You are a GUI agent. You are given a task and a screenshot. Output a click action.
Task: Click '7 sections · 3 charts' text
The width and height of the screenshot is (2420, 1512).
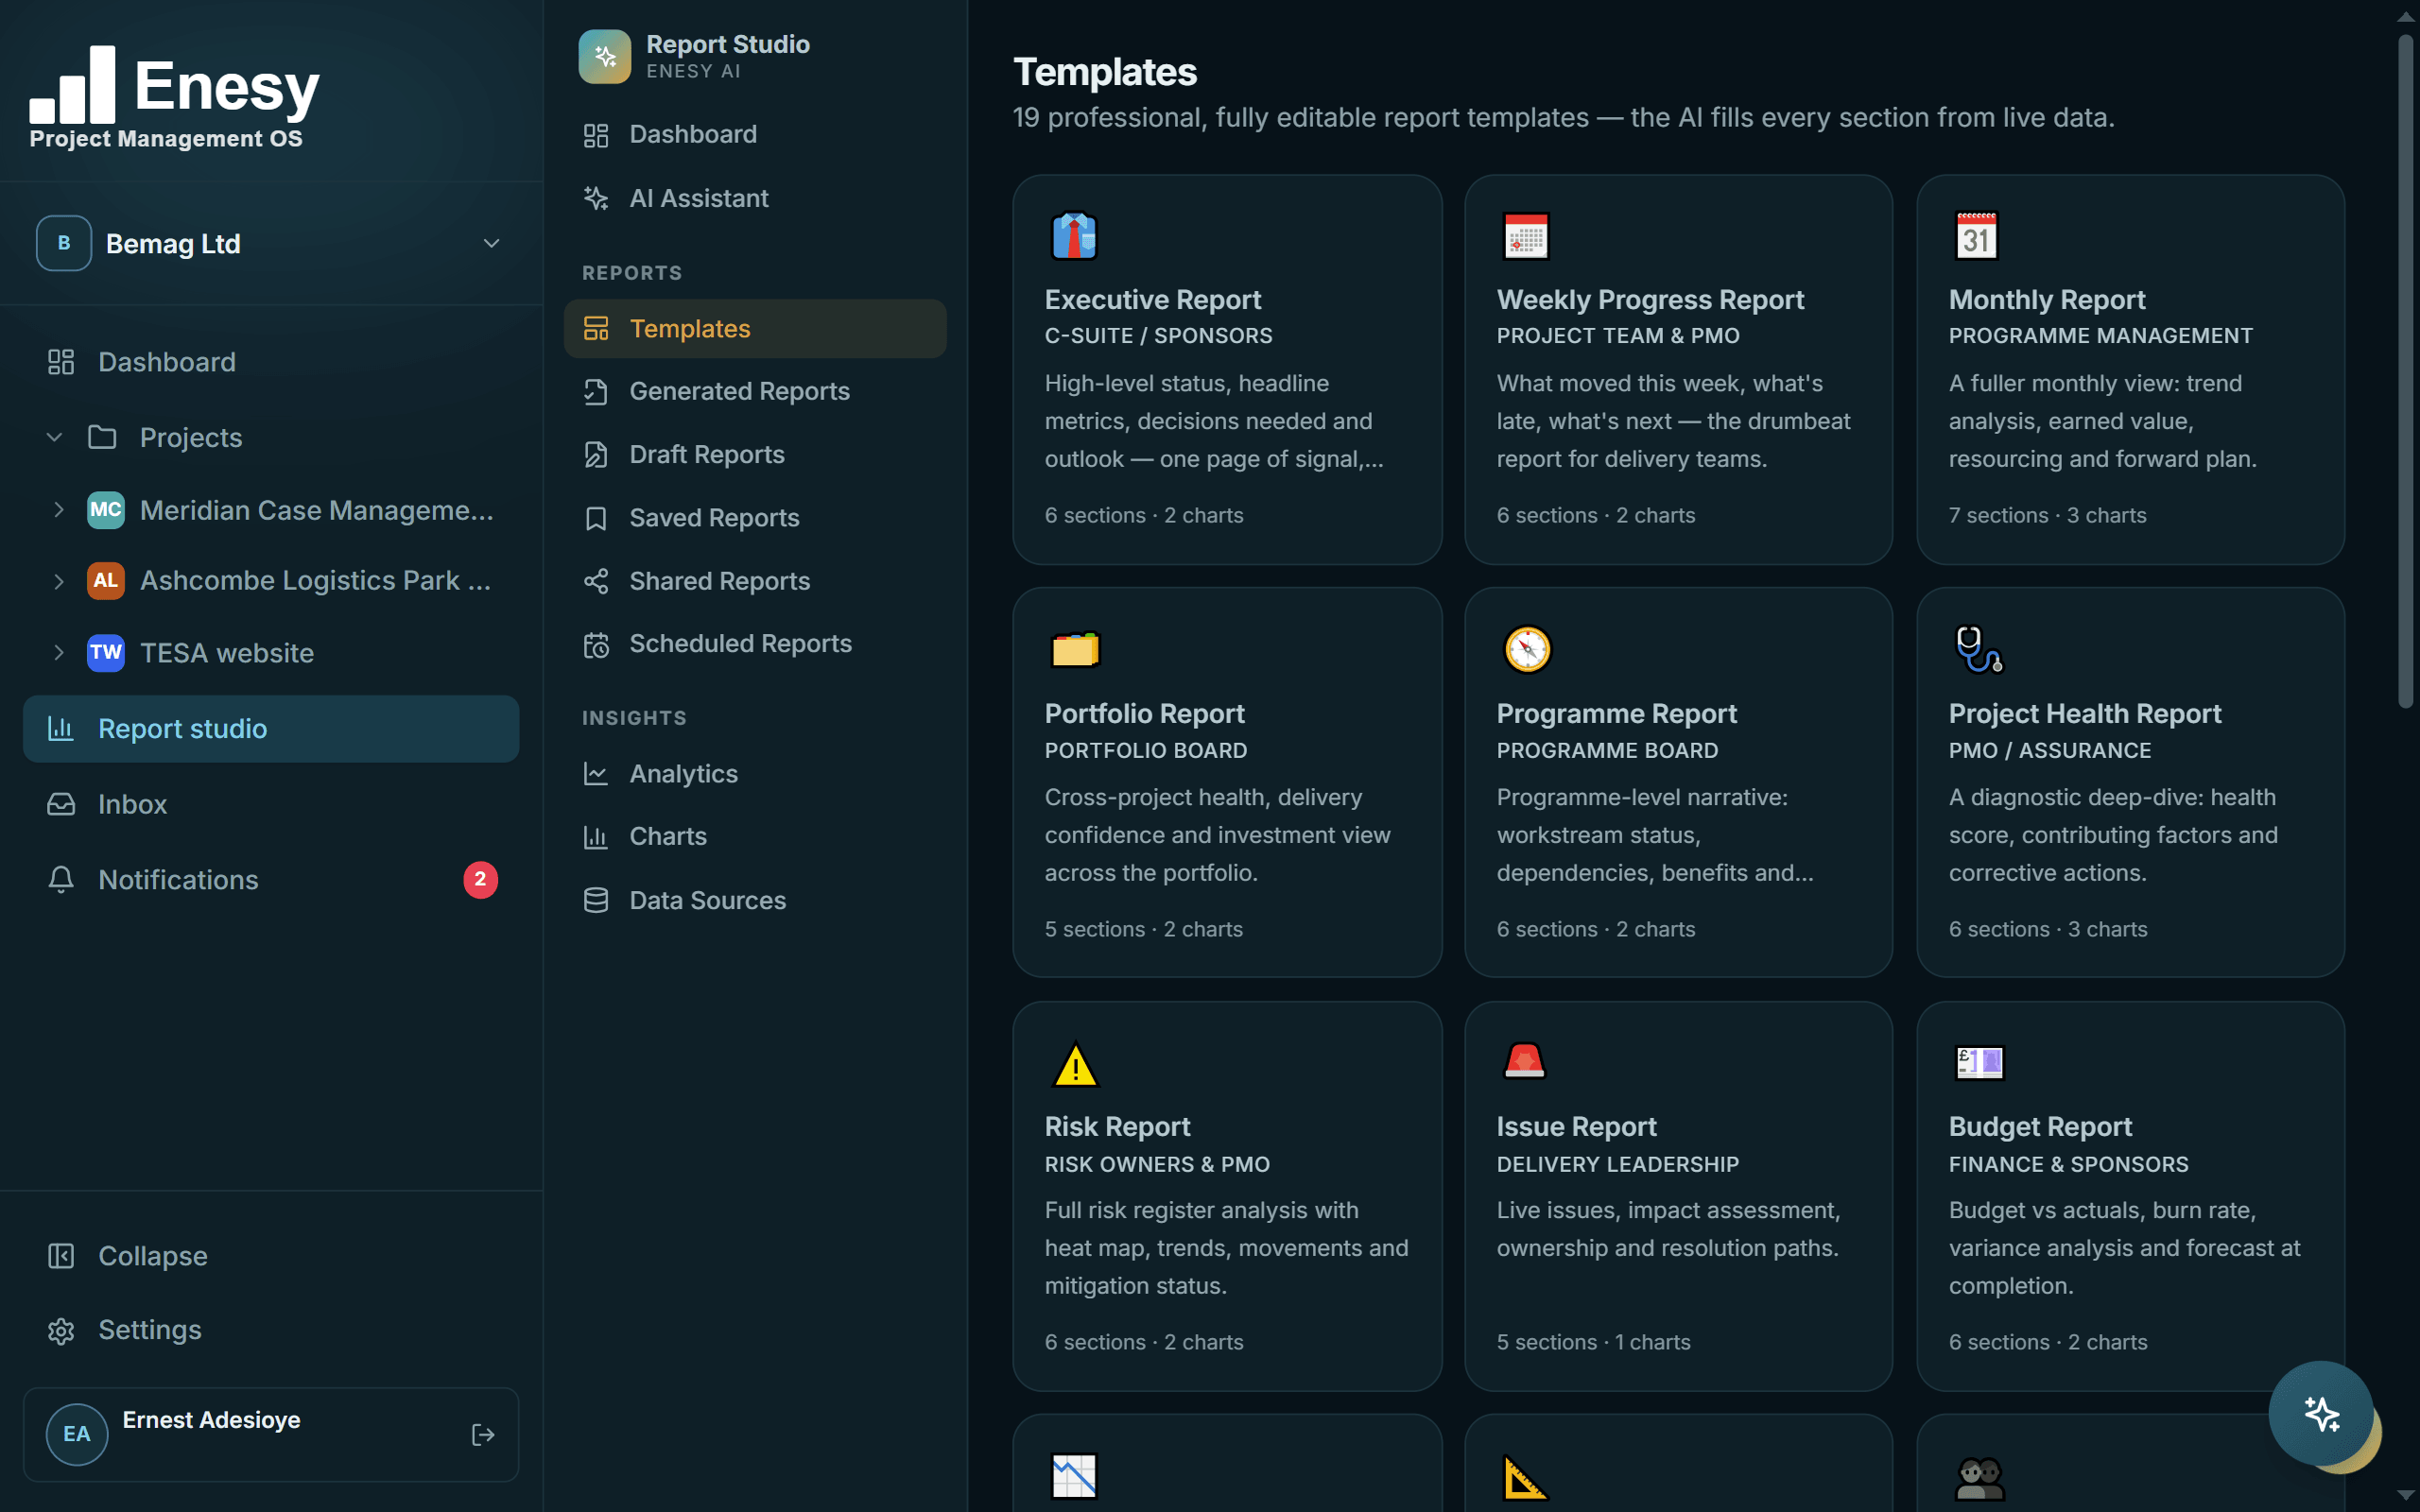coord(2047,515)
